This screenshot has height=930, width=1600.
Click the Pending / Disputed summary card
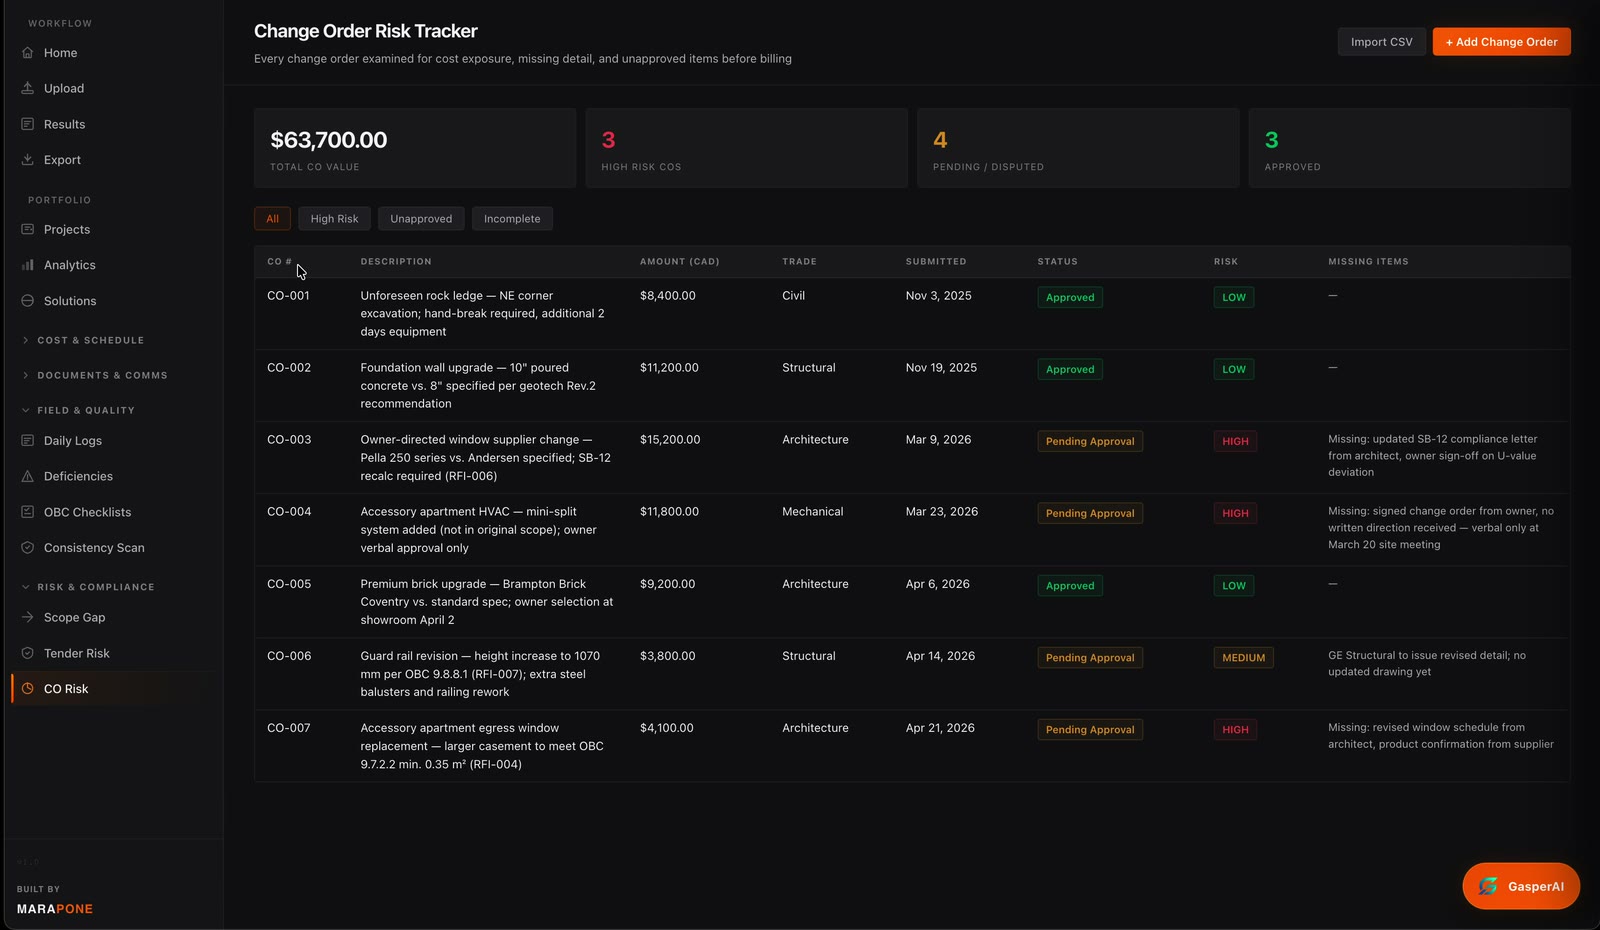point(1078,148)
